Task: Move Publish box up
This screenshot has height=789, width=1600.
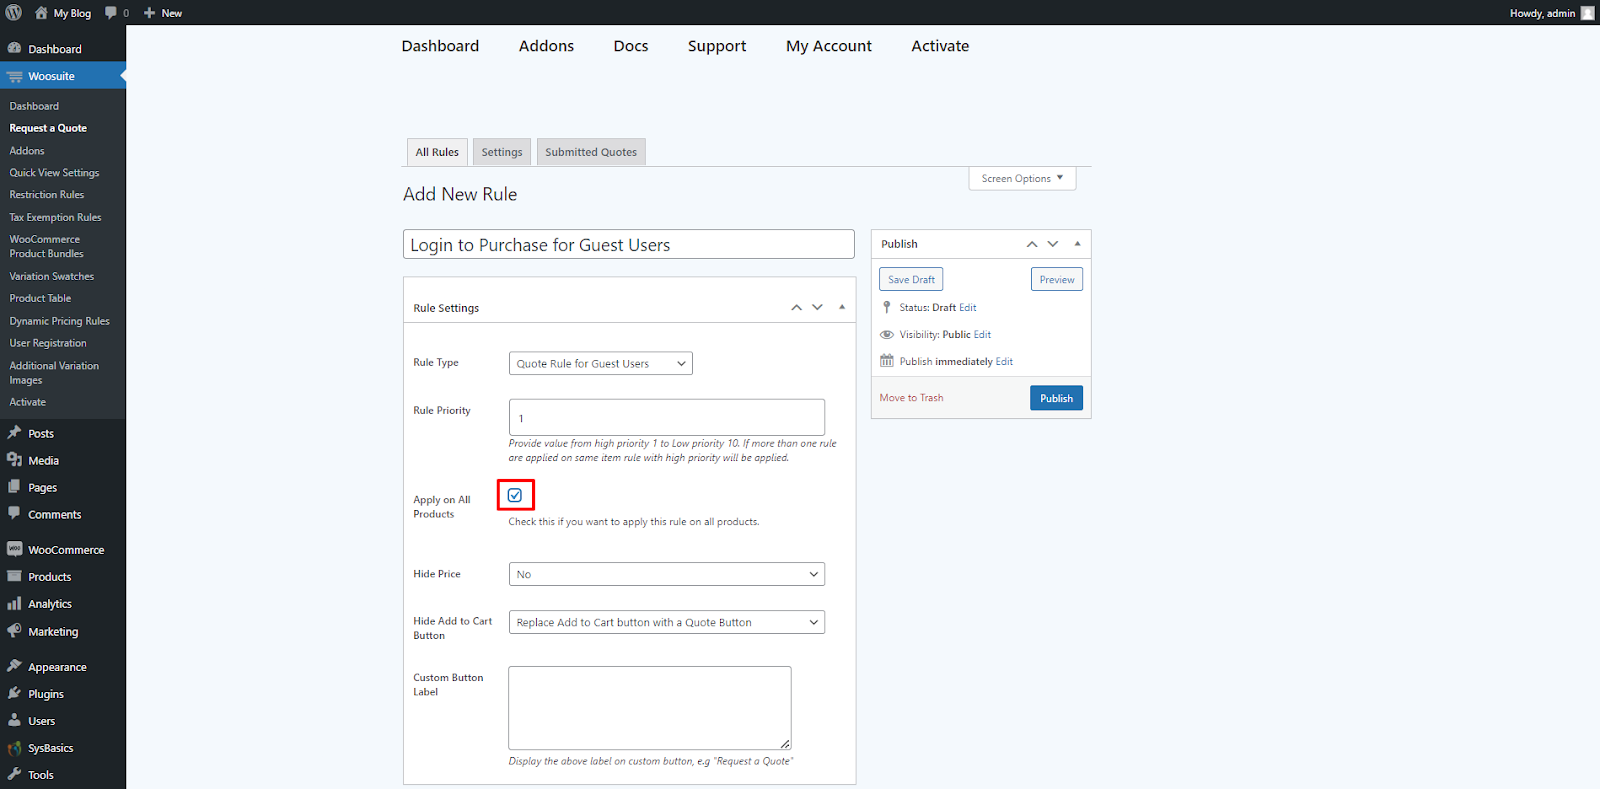Action: tap(1032, 244)
